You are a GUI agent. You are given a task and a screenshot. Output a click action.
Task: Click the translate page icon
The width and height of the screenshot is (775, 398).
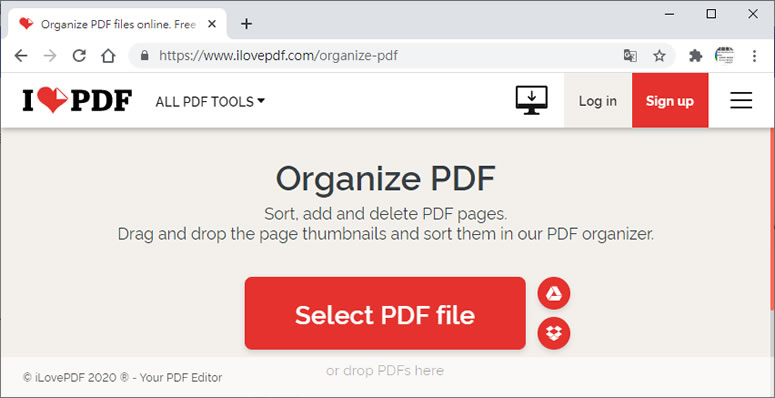(x=630, y=55)
